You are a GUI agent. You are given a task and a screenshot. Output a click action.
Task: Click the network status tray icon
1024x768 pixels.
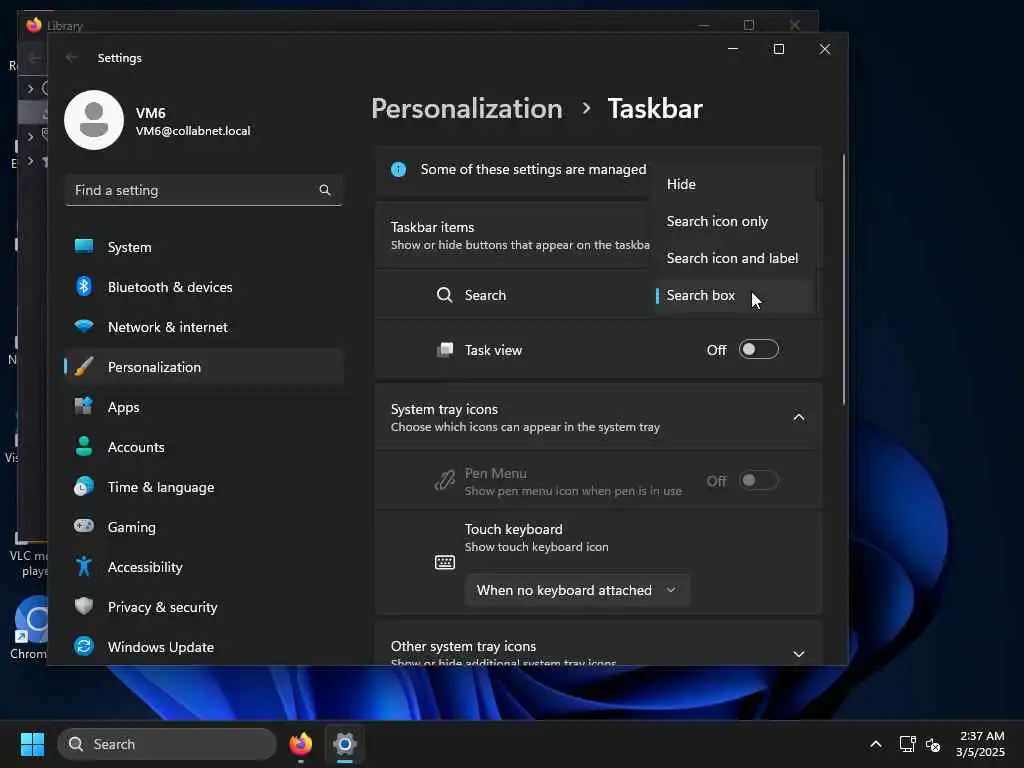pyautogui.click(x=907, y=744)
